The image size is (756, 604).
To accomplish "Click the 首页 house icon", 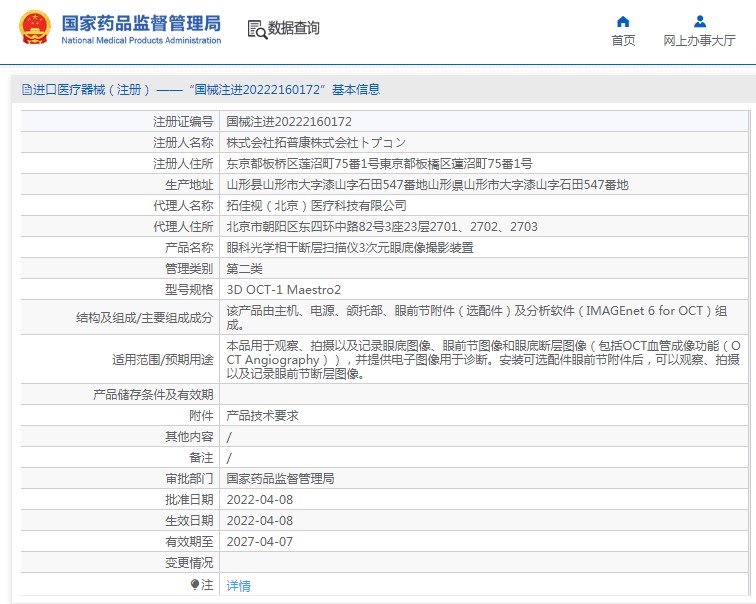I will pos(623,21).
